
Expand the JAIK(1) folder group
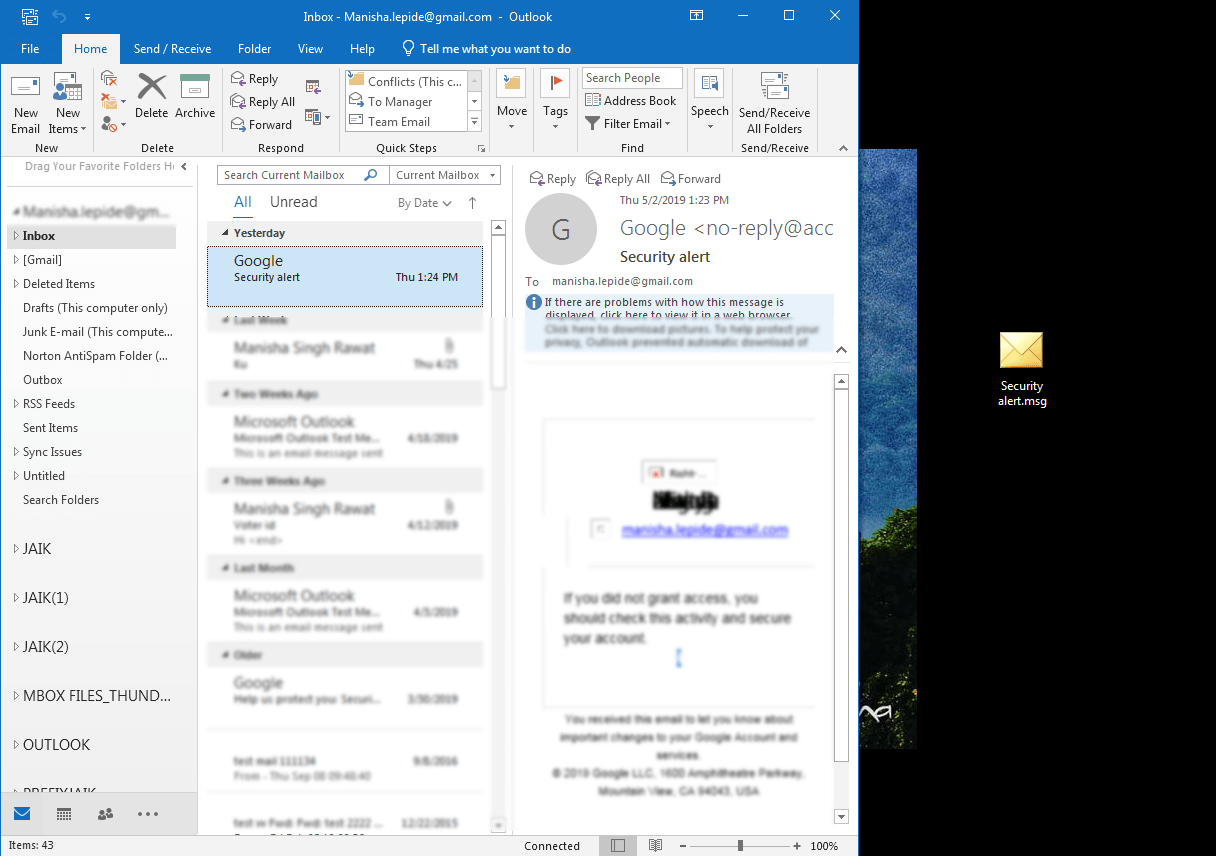click(x=16, y=598)
